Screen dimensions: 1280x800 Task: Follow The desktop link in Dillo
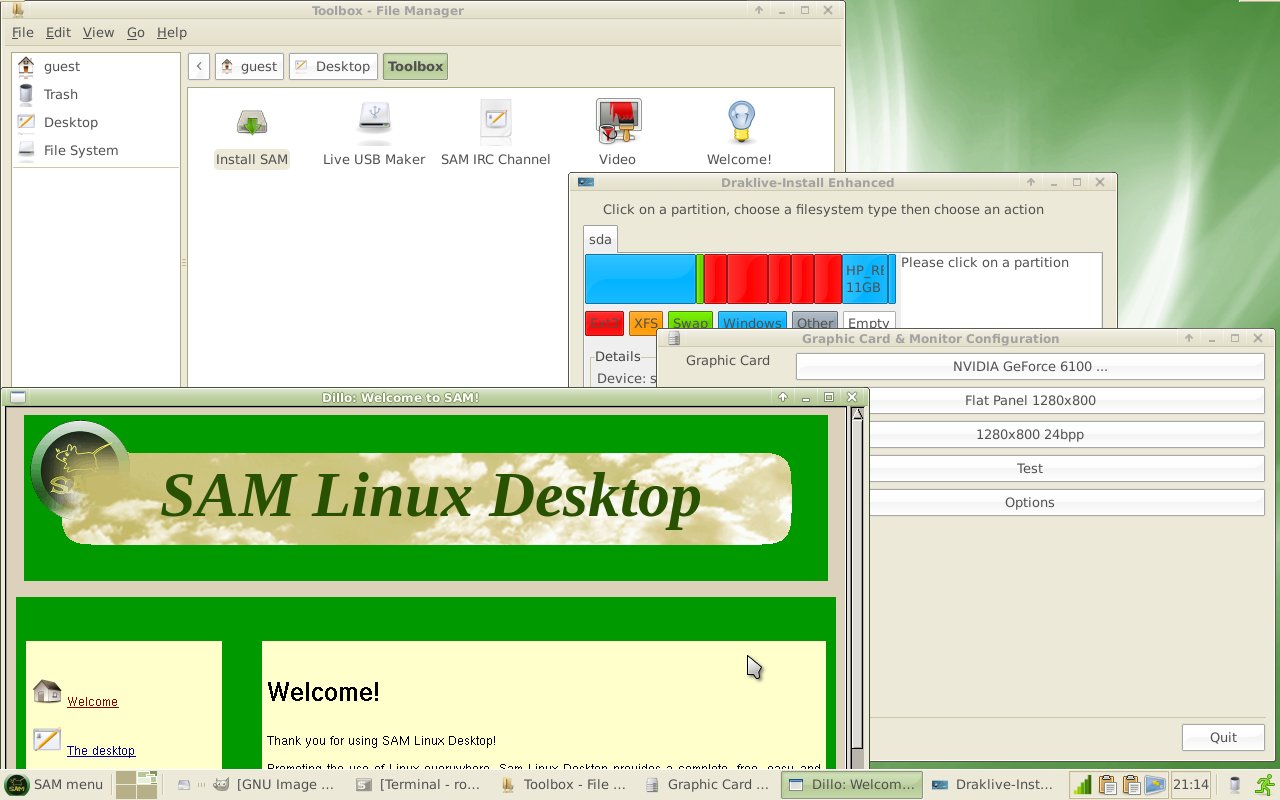click(101, 751)
